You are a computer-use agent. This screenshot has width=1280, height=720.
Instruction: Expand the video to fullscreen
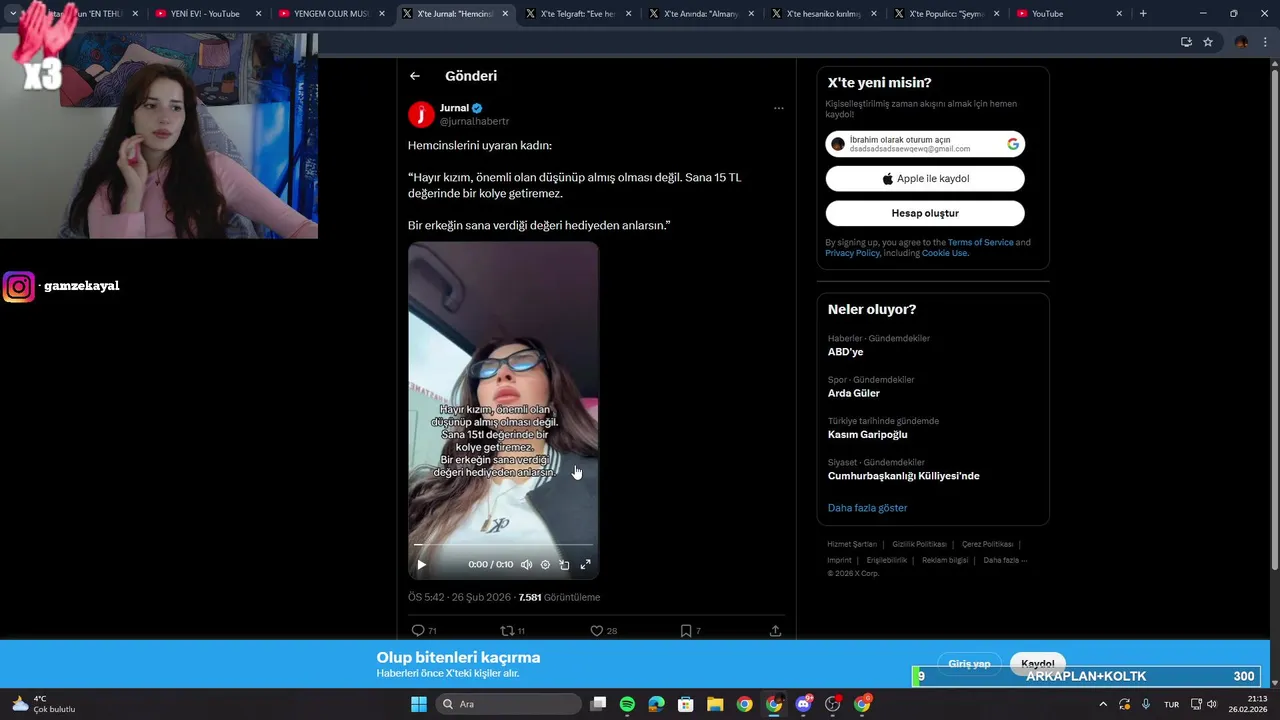click(586, 565)
